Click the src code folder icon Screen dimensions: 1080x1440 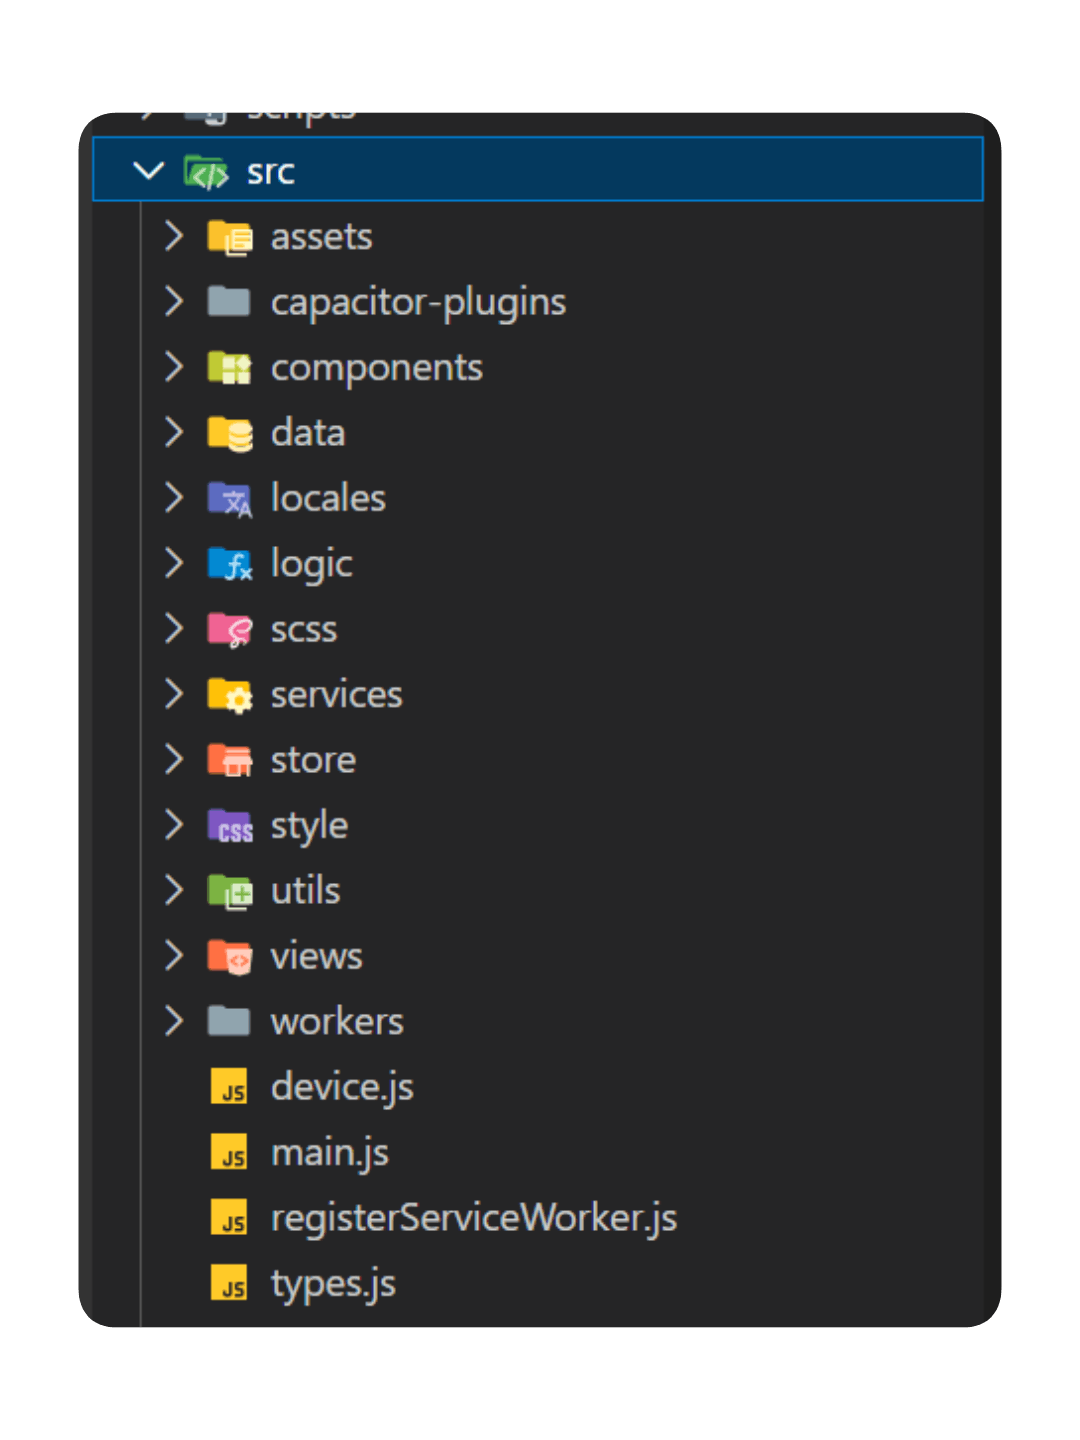click(206, 171)
